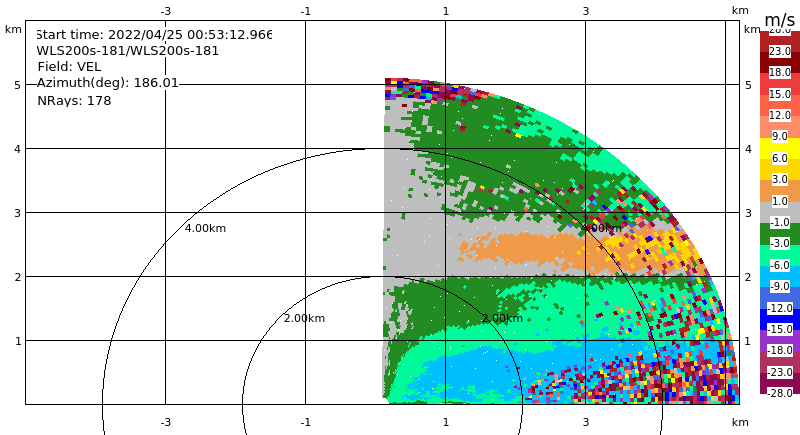Select the 3.0 colorbar tick label
The image size is (800, 435).
tap(780, 180)
